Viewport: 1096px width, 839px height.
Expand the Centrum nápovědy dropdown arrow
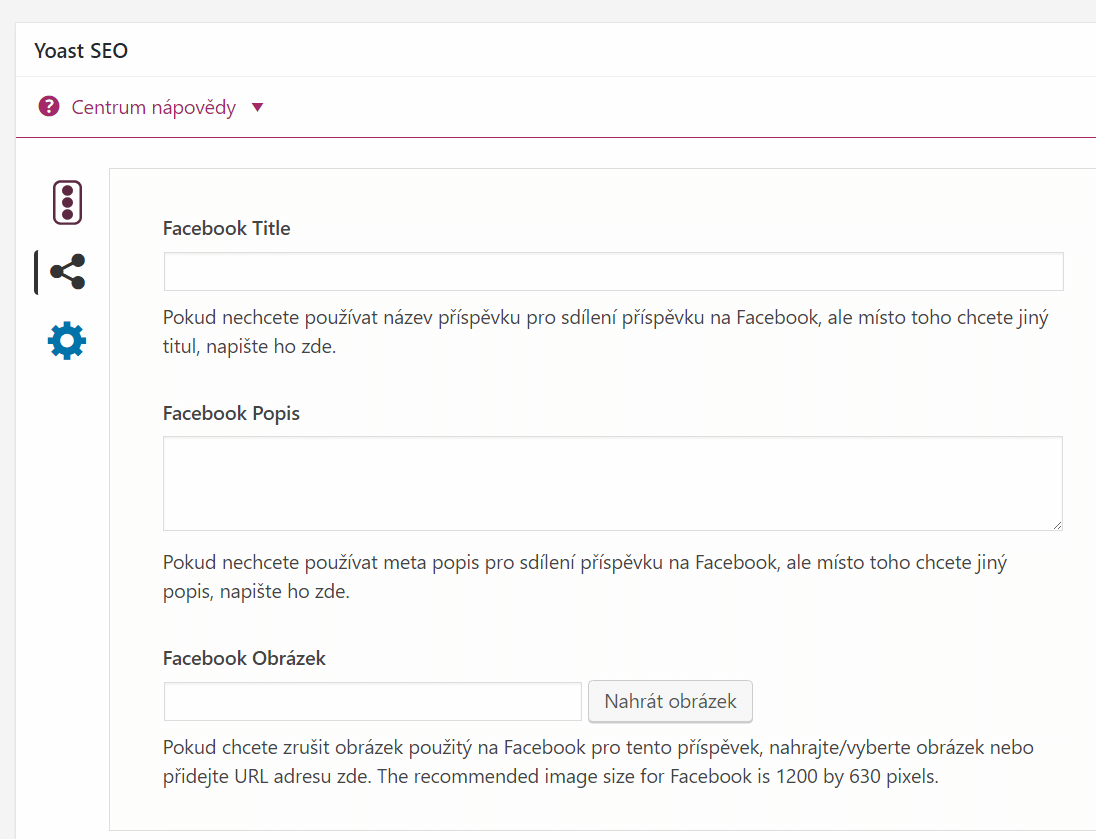point(257,107)
